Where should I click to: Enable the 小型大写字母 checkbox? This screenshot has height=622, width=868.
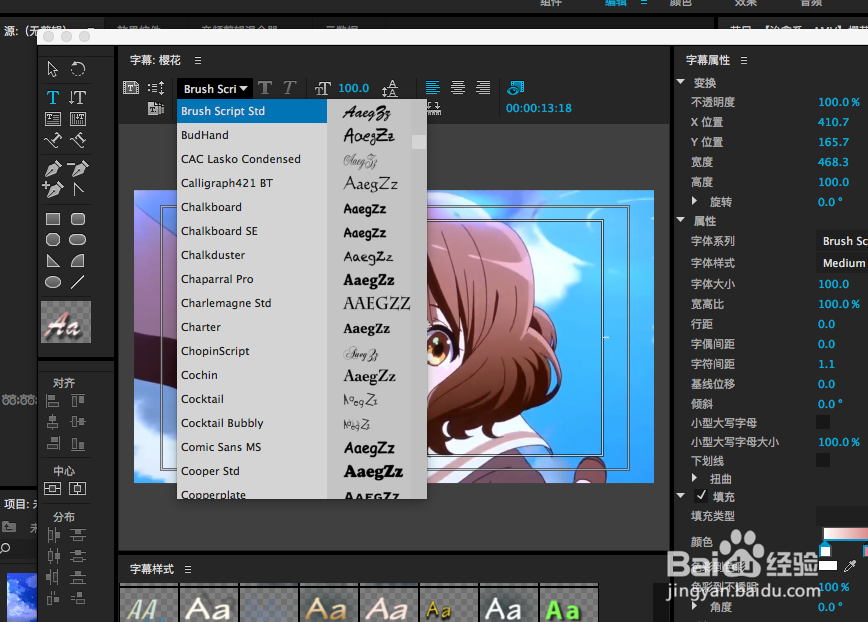pos(823,422)
